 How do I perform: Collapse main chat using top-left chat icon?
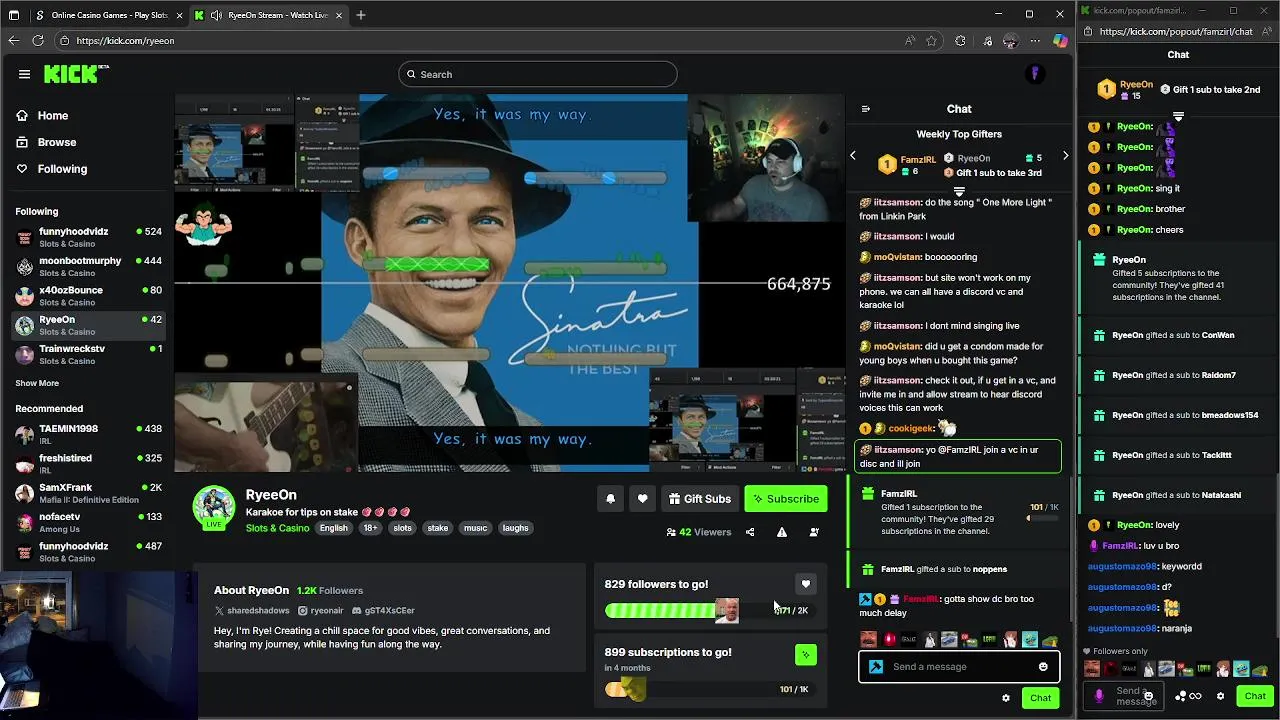(865, 109)
